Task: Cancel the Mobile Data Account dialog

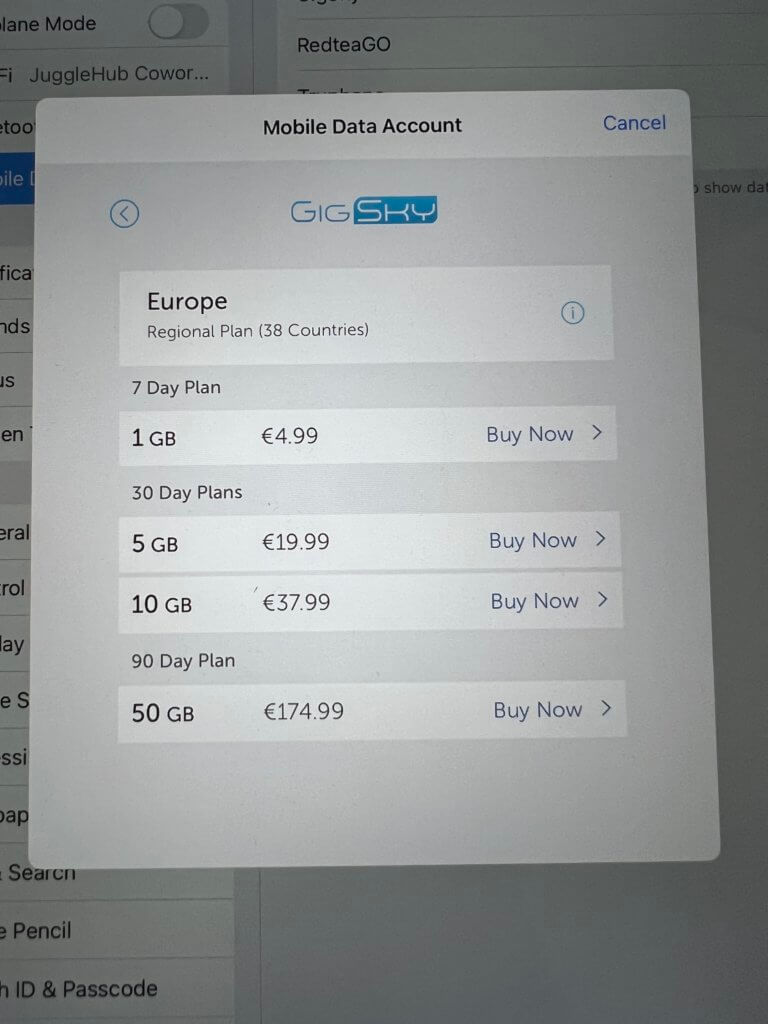Action: pos(634,123)
